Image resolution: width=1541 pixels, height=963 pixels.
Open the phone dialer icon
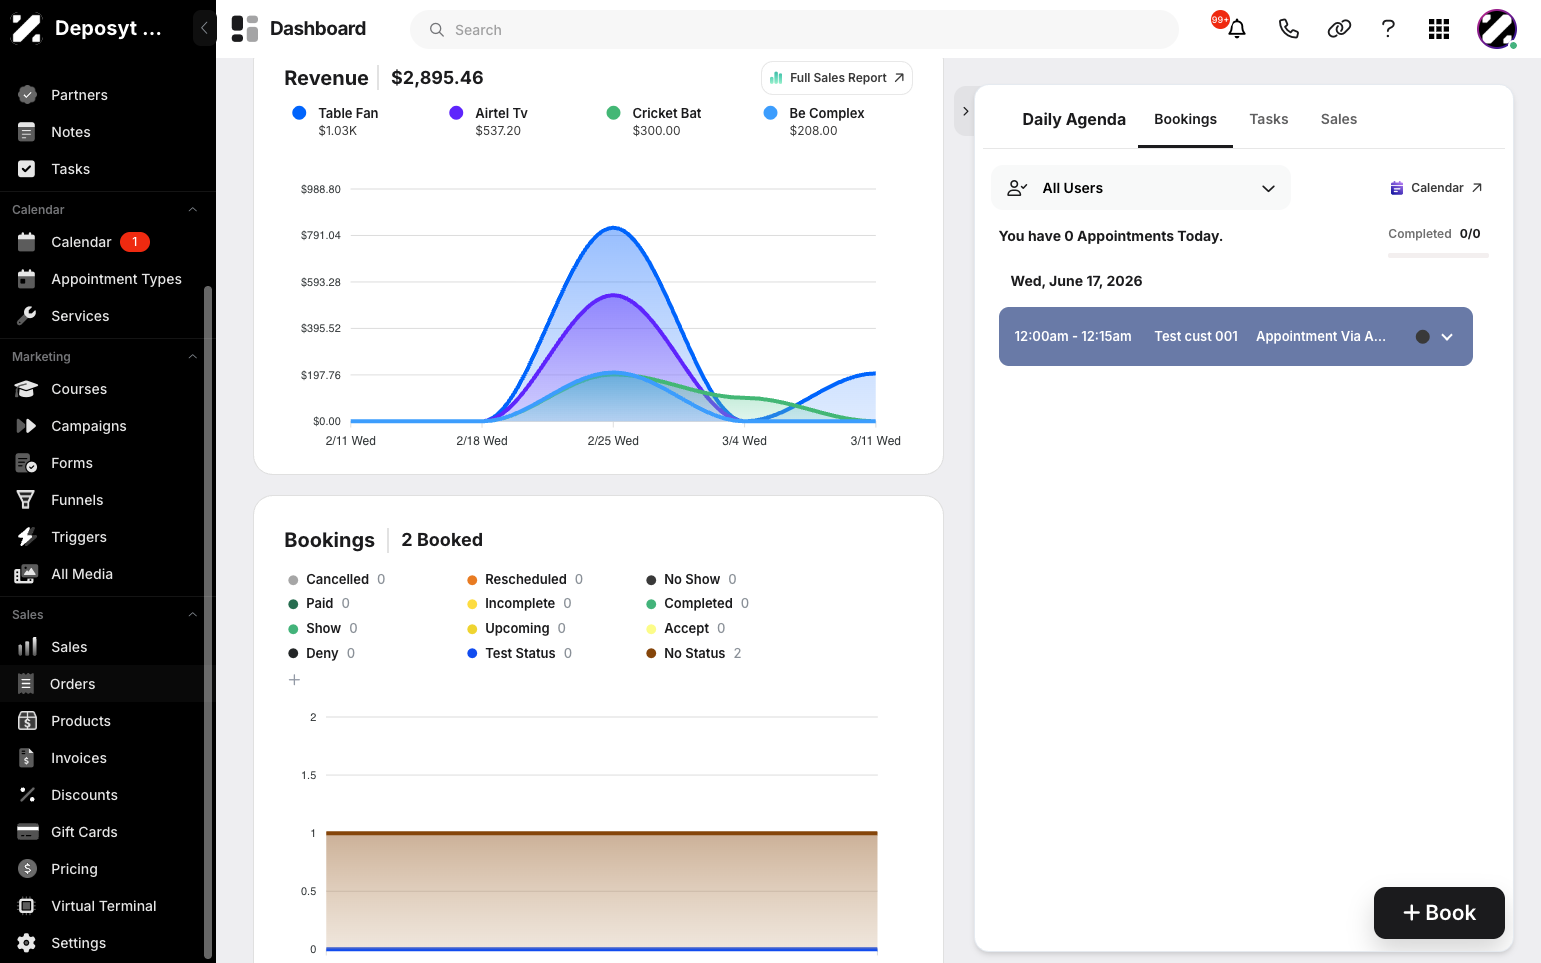1288,29
